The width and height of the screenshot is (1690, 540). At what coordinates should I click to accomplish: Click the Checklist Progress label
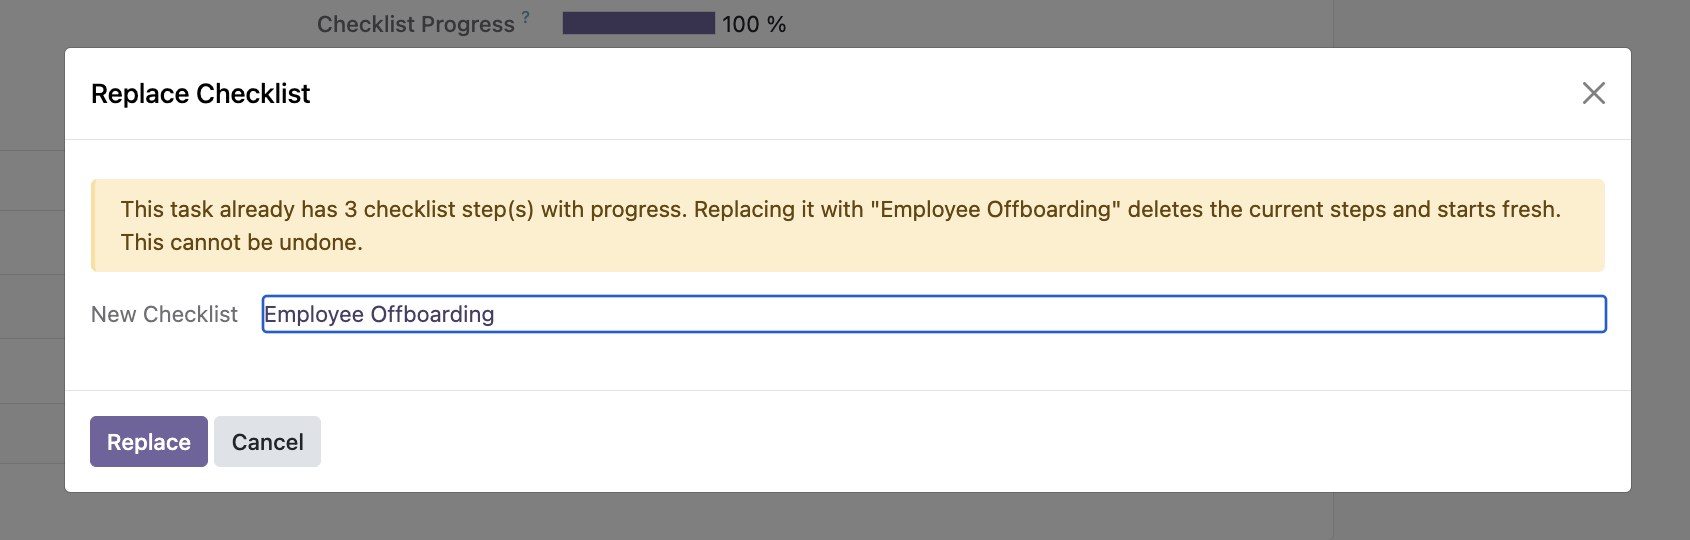[x=415, y=24]
